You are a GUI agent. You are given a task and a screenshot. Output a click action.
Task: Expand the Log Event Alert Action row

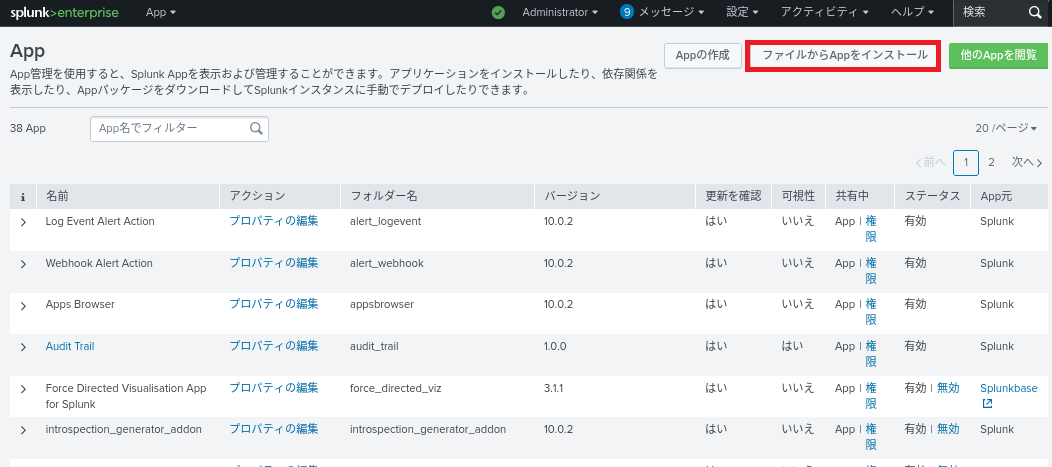point(23,222)
